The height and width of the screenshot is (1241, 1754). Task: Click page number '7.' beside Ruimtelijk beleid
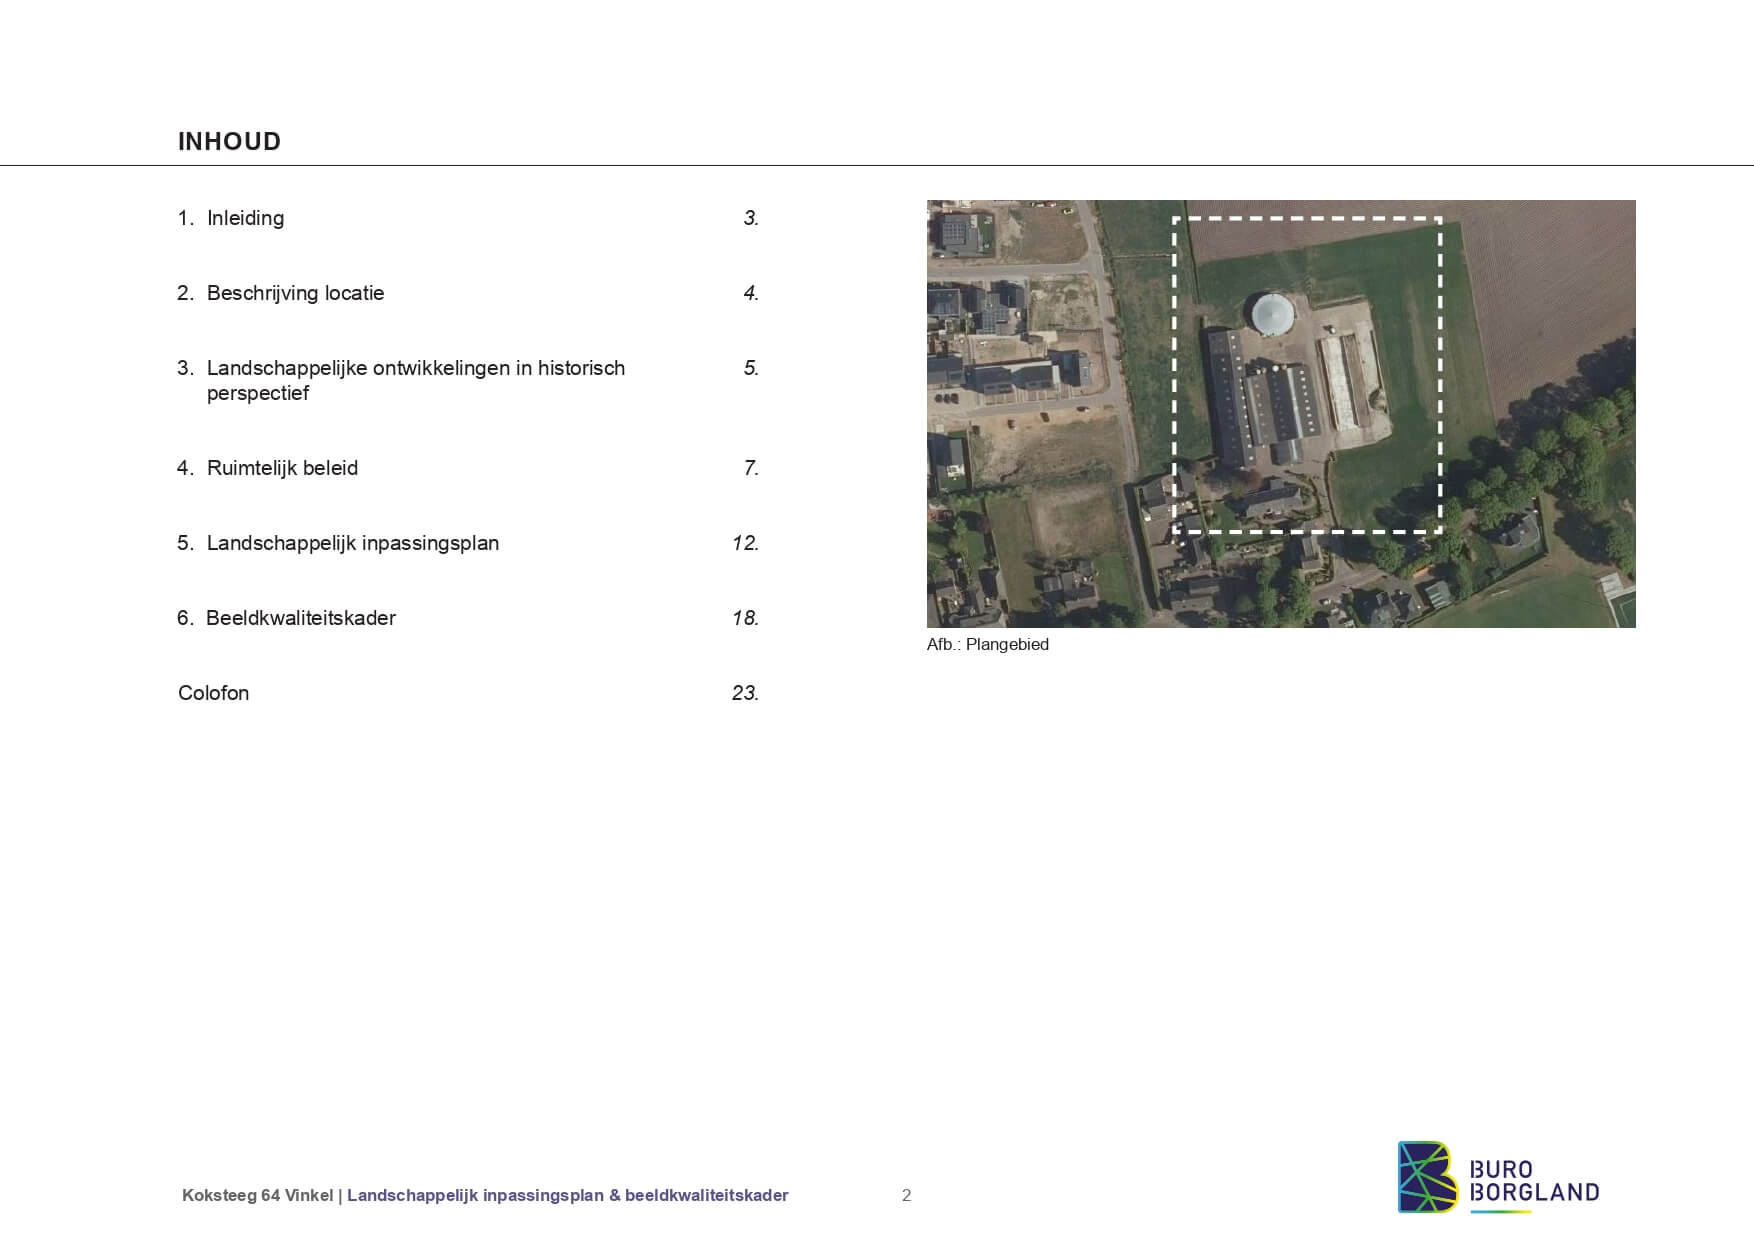(x=751, y=468)
